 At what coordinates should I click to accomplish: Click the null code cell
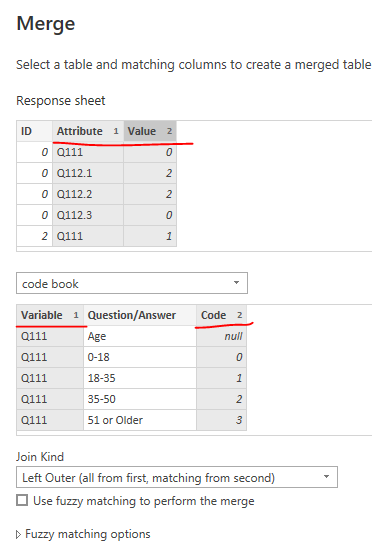click(222, 336)
